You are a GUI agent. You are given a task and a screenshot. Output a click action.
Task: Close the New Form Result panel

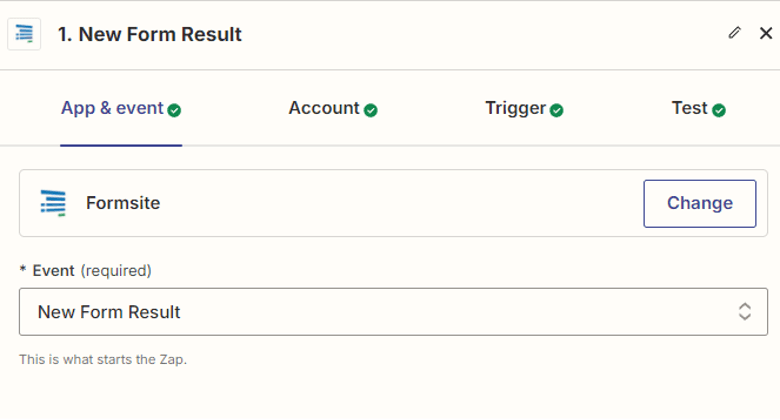pos(766,33)
